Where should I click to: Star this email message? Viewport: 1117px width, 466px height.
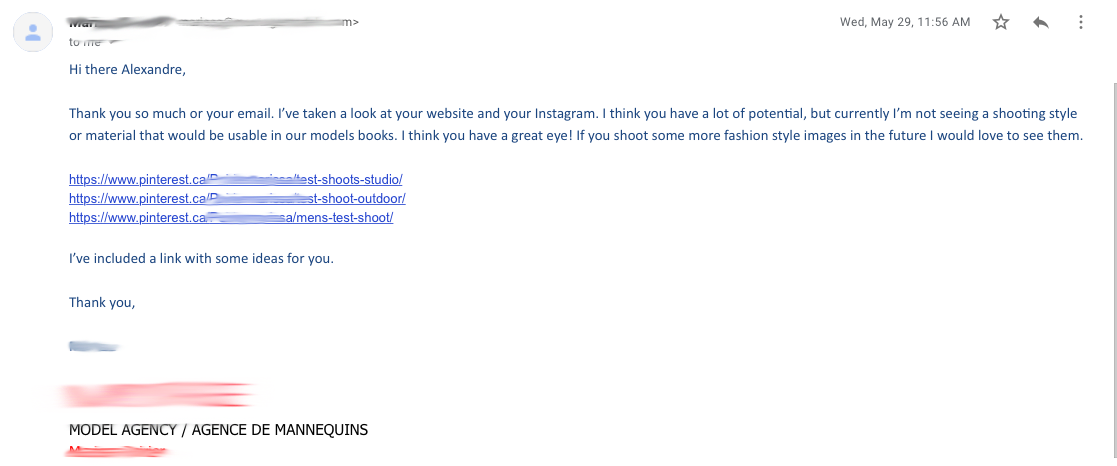tap(1001, 22)
